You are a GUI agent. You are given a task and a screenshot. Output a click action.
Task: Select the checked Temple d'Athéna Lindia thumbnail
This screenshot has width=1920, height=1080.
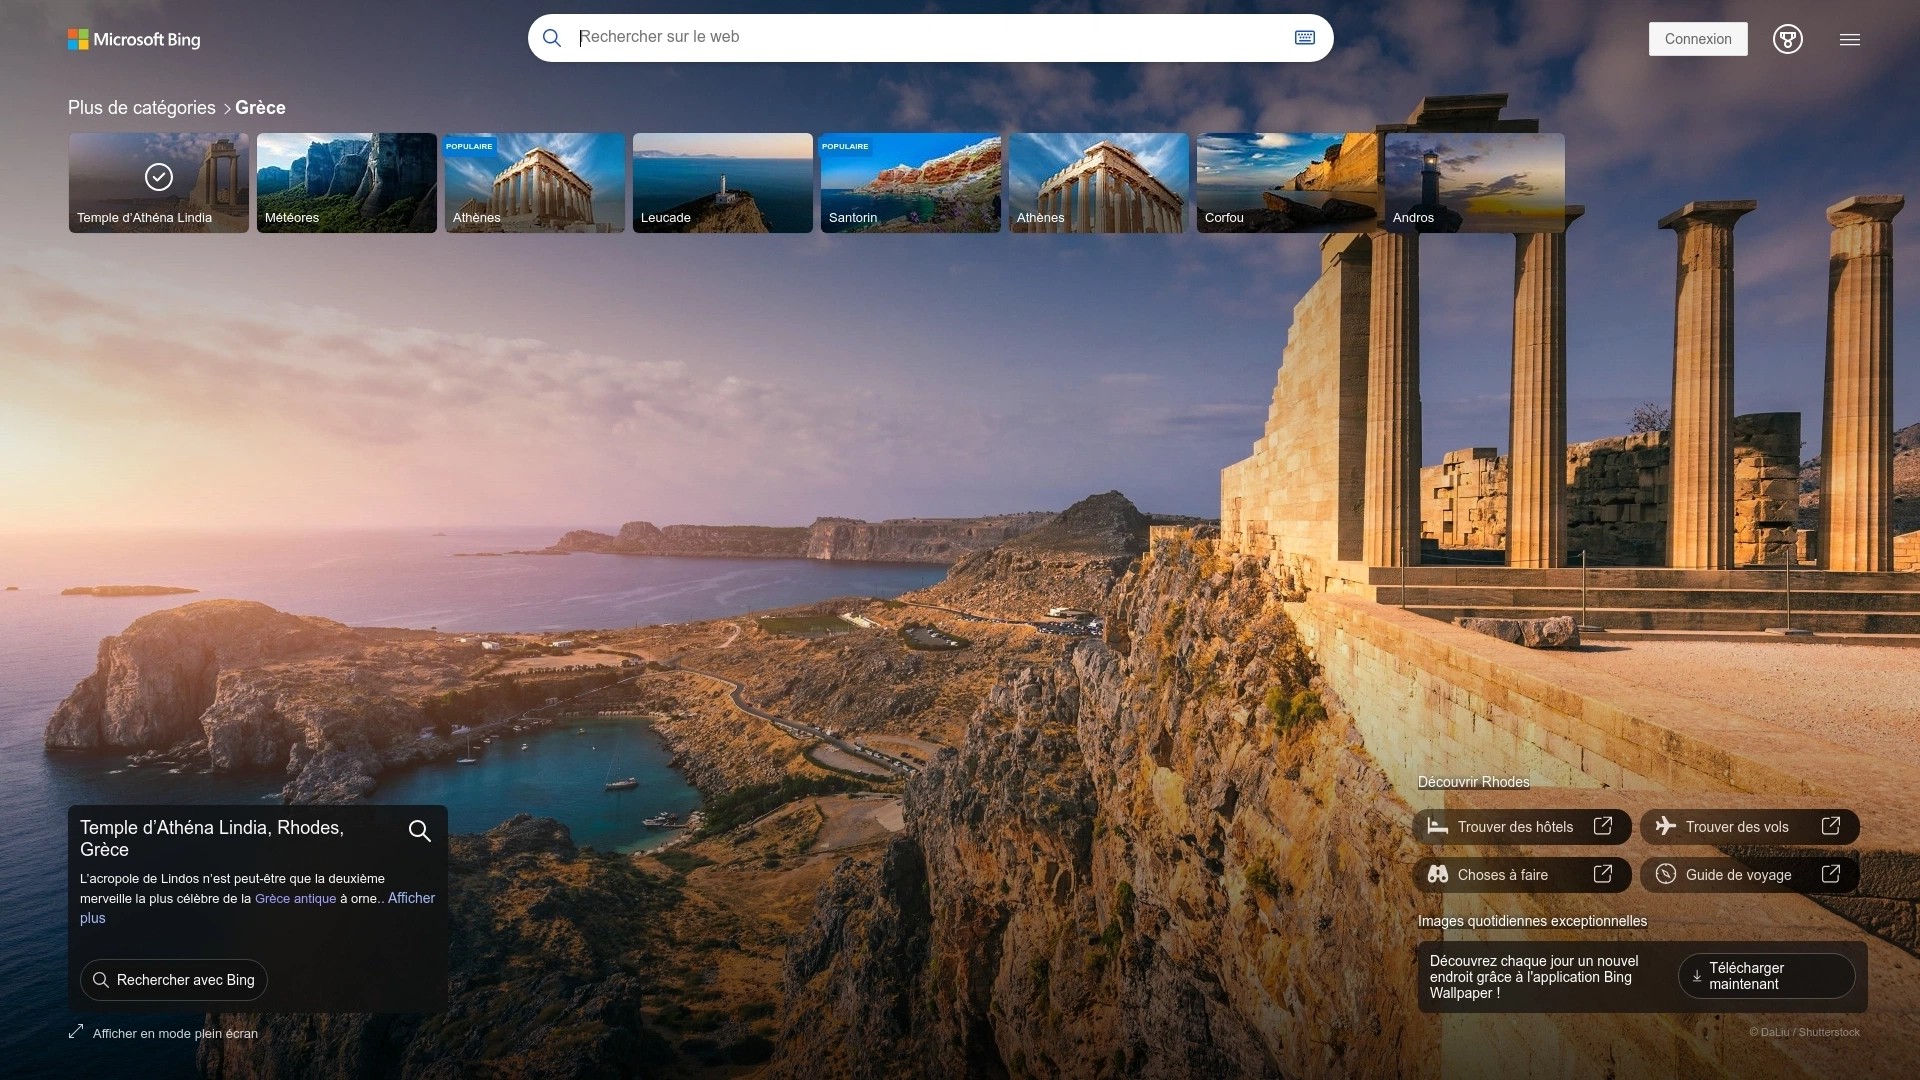pyautogui.click(x=158, y=183)
